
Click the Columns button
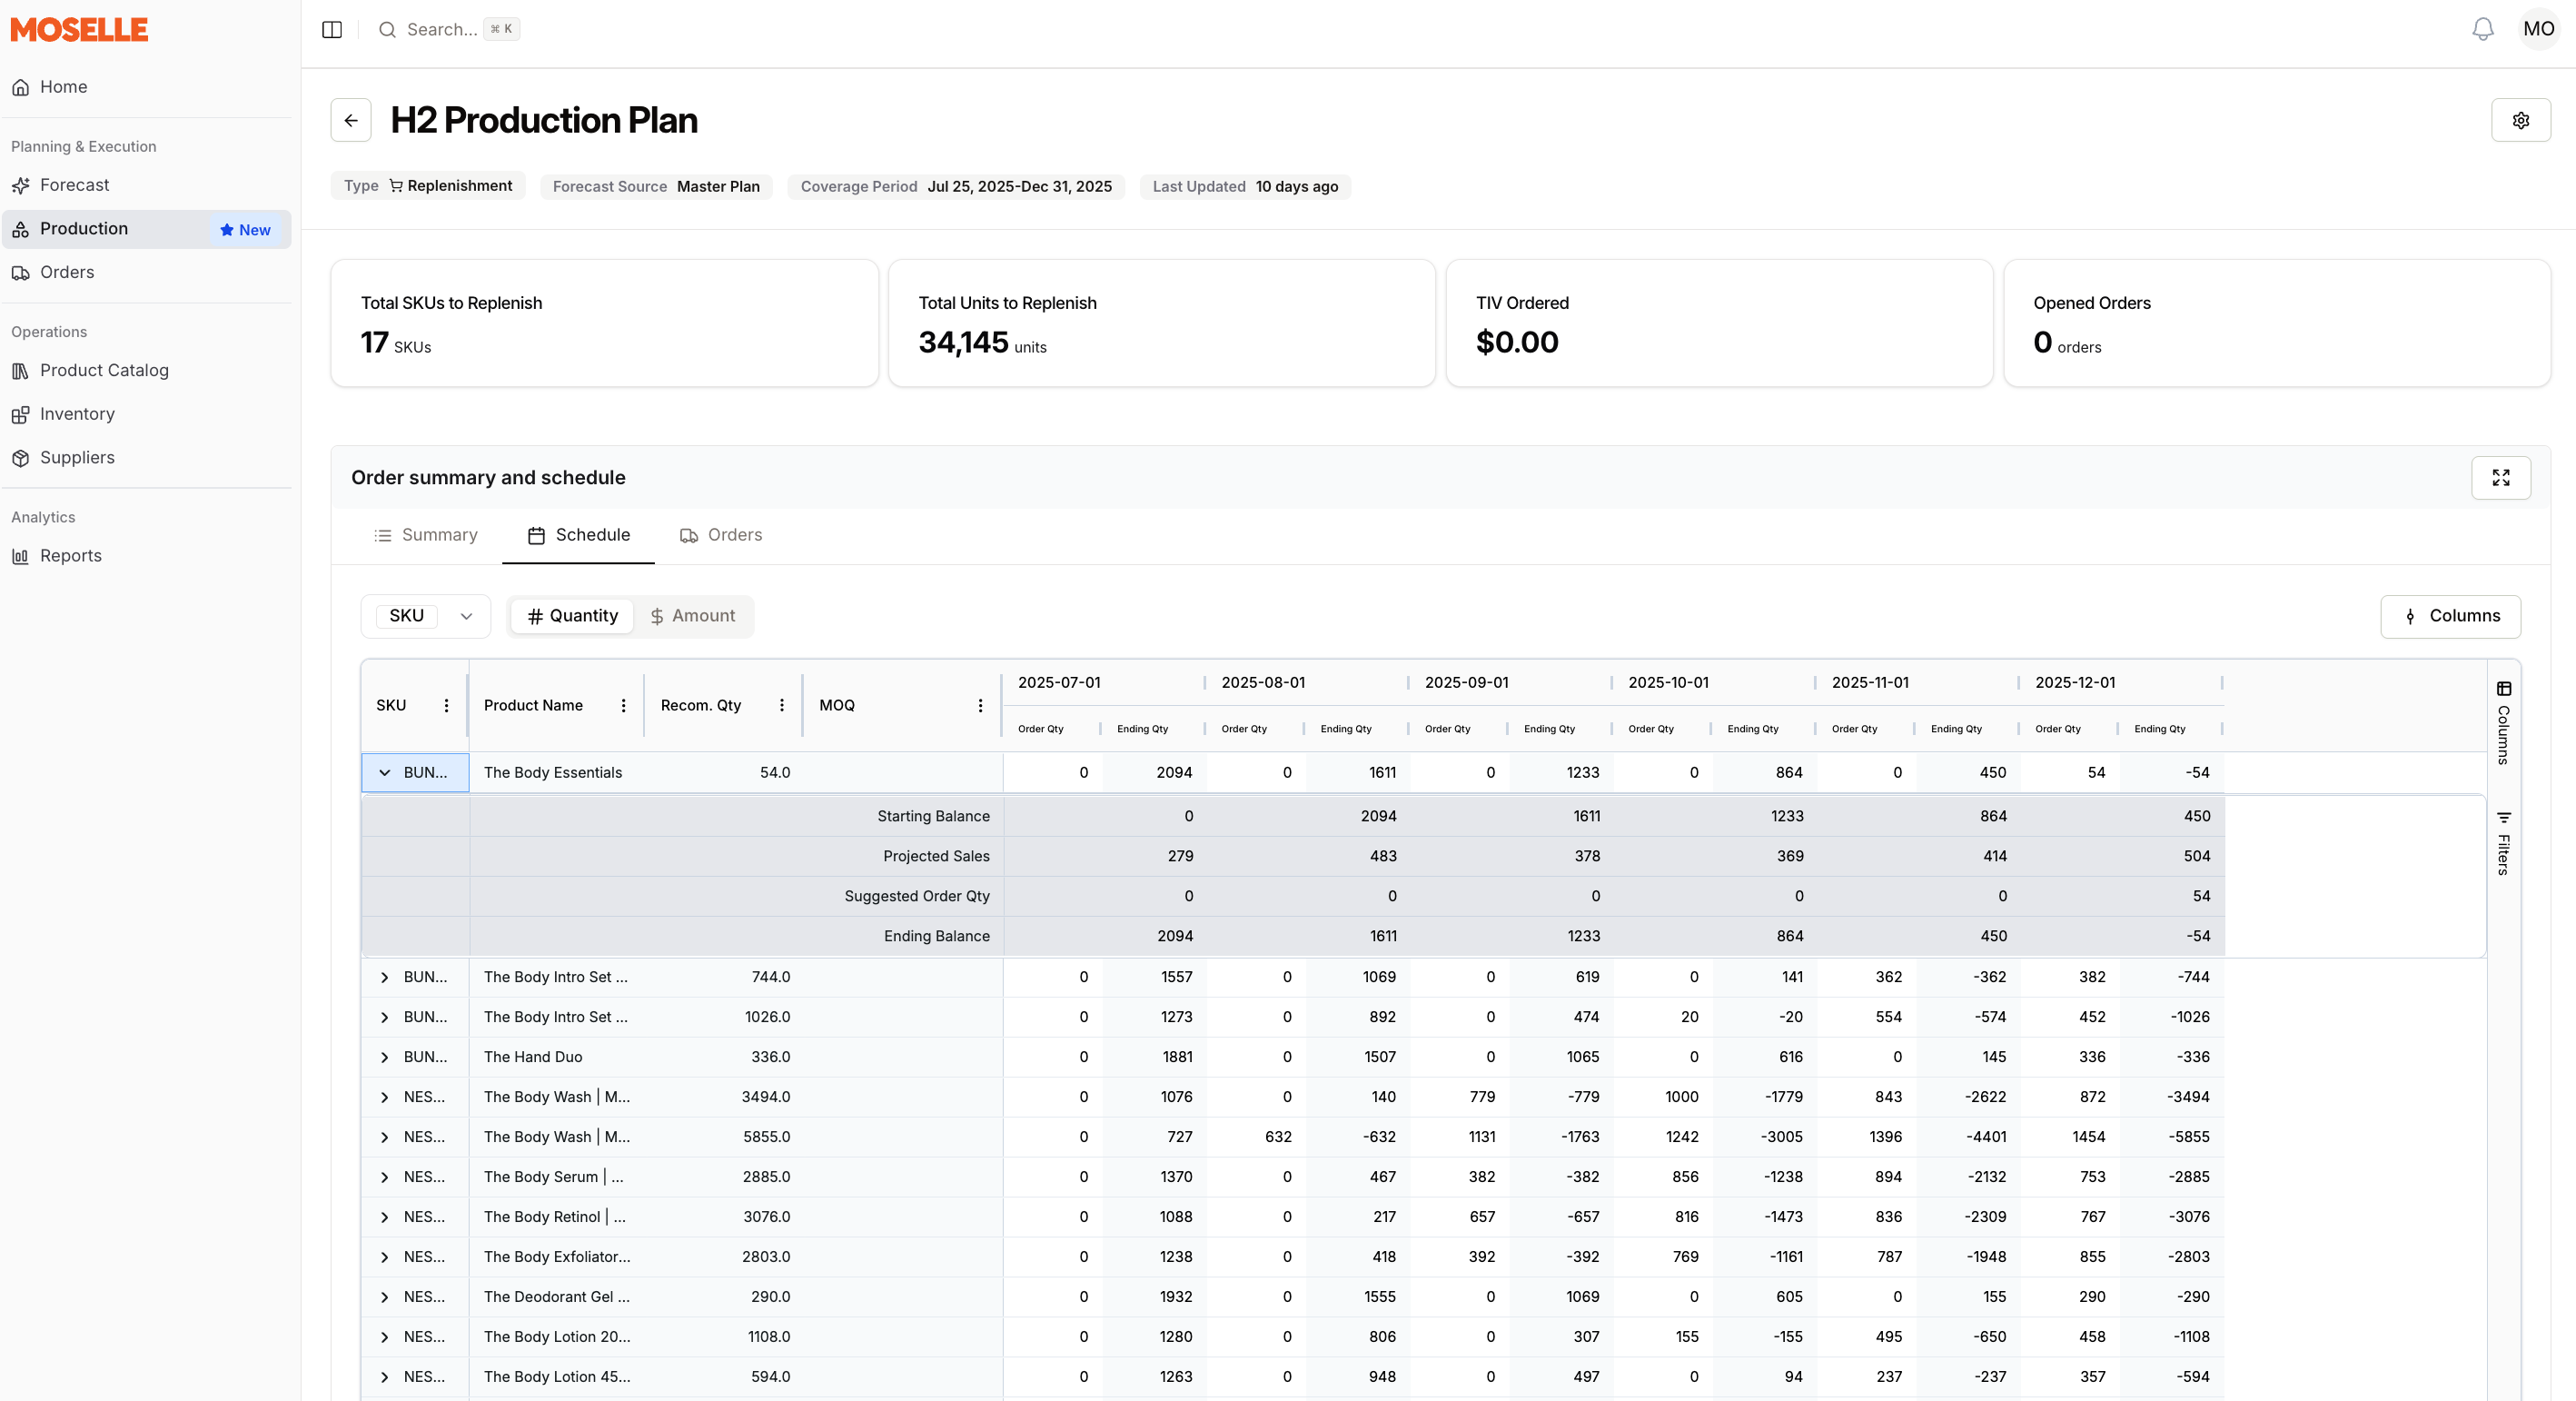2450,616
